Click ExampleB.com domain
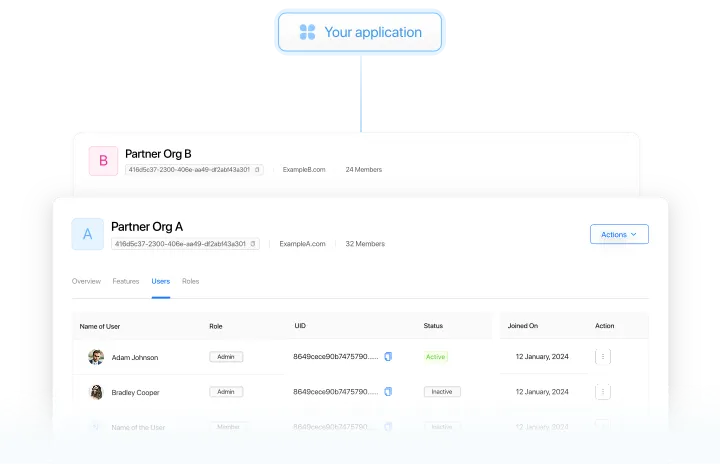The height and width of the screenshot is (464, 720). click(304, 170)
